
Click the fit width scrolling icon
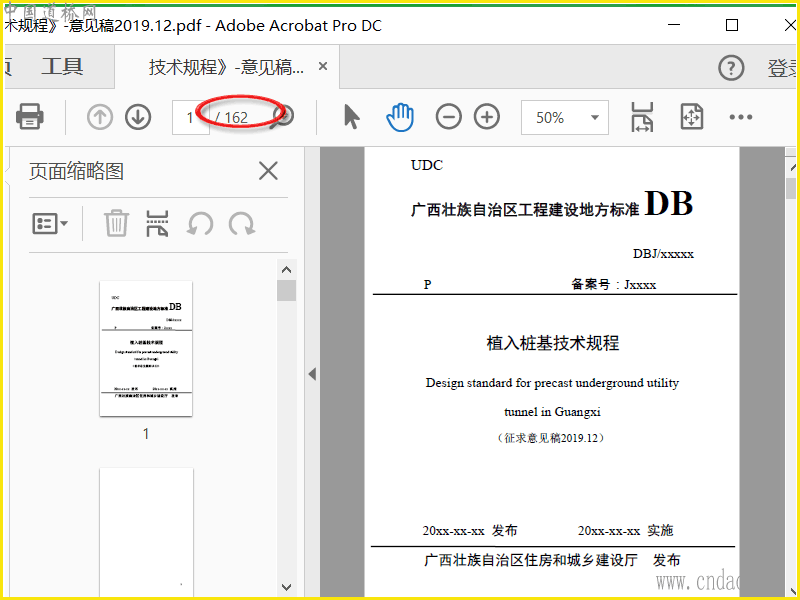[642, 117]
